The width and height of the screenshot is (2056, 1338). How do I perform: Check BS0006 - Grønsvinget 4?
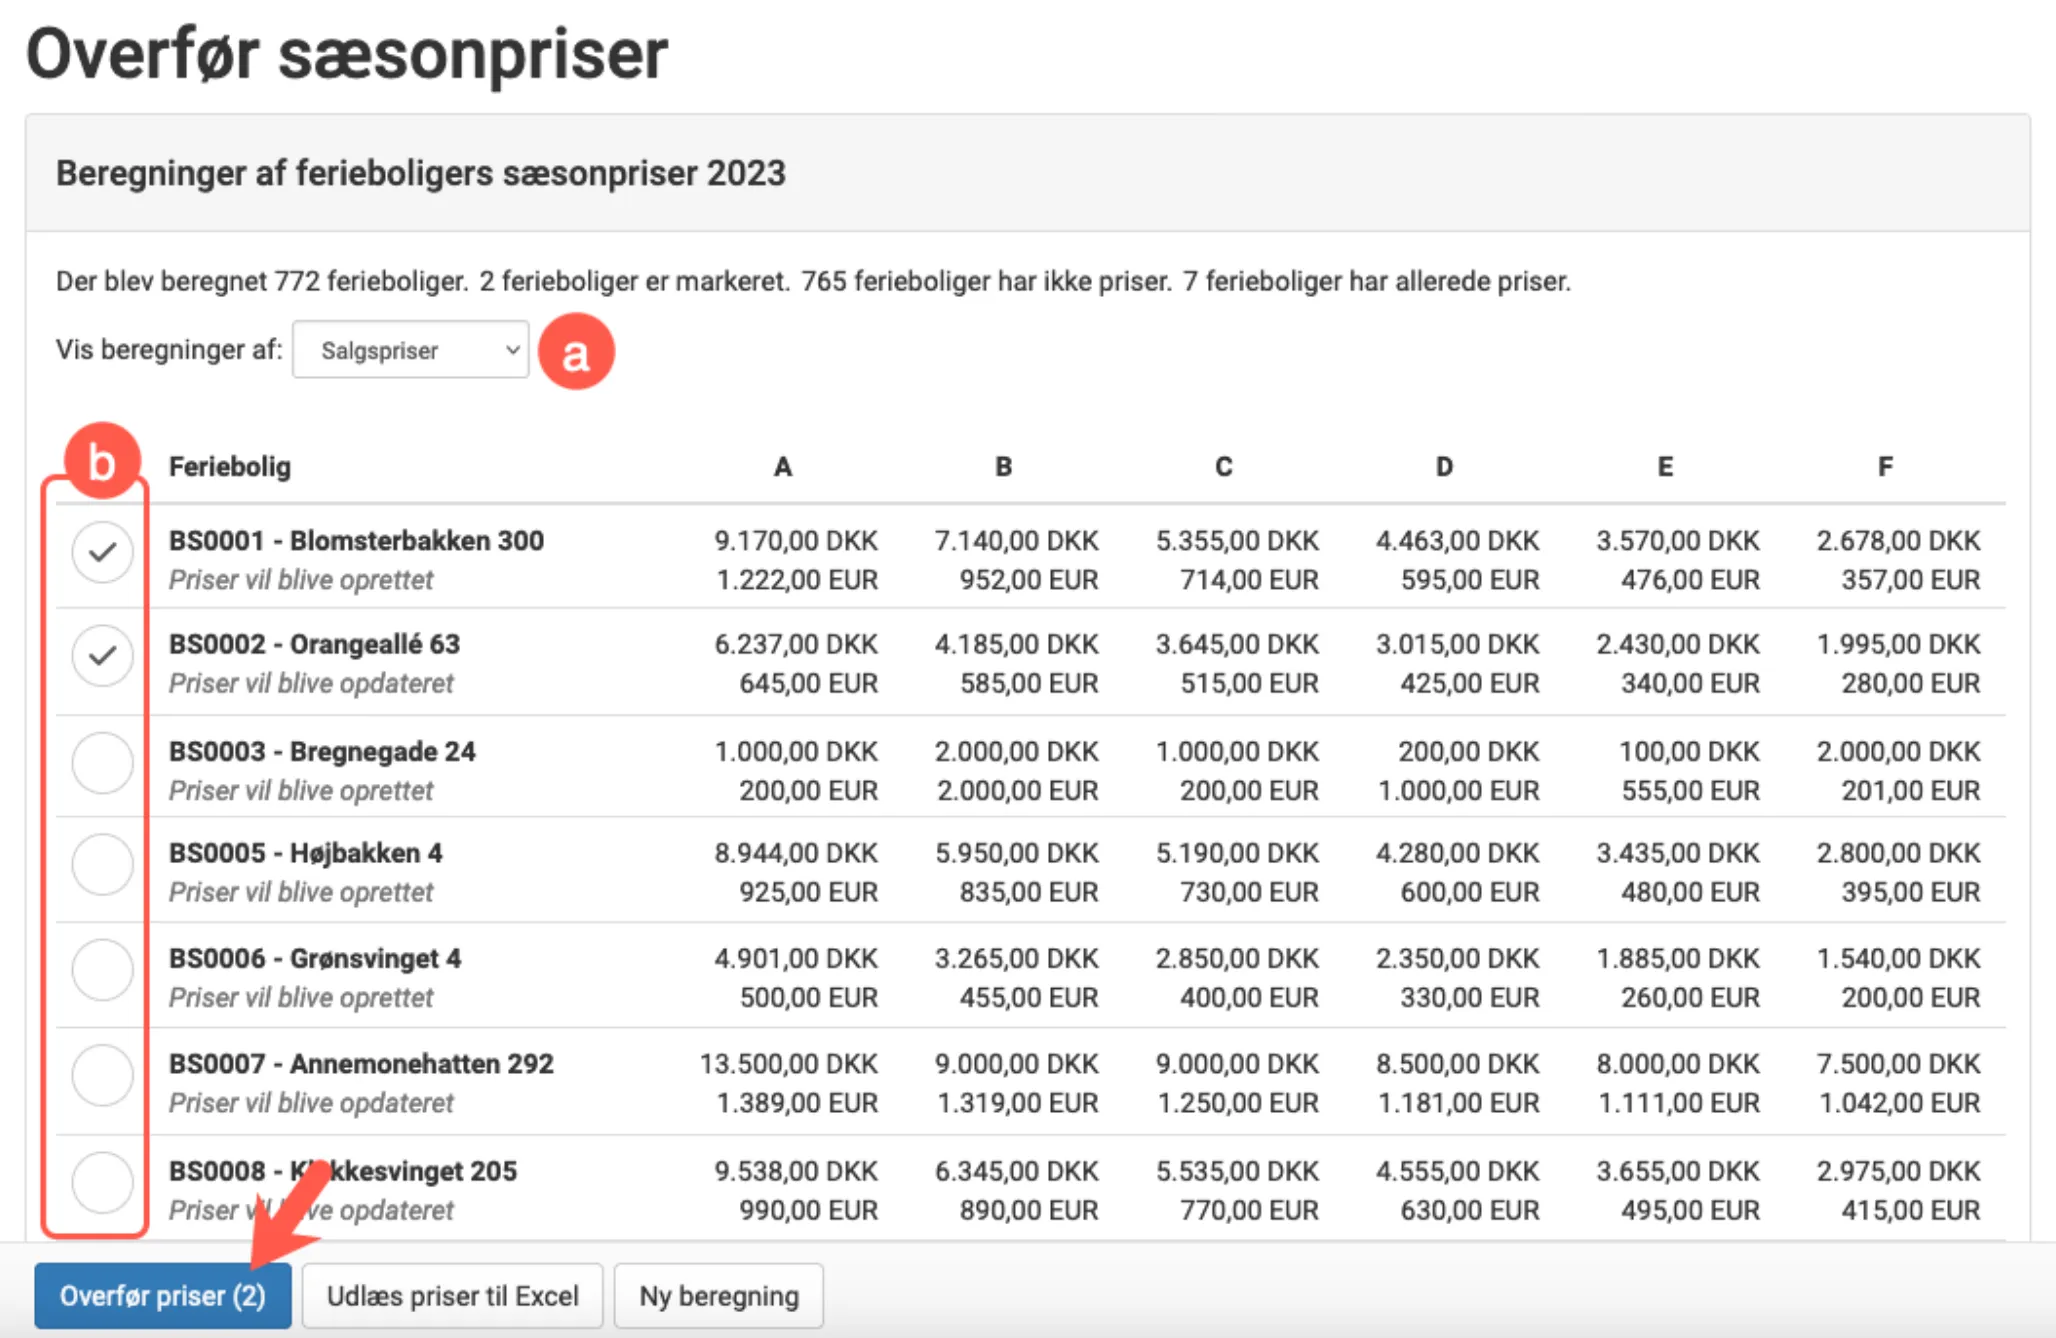tap(101, 969)
